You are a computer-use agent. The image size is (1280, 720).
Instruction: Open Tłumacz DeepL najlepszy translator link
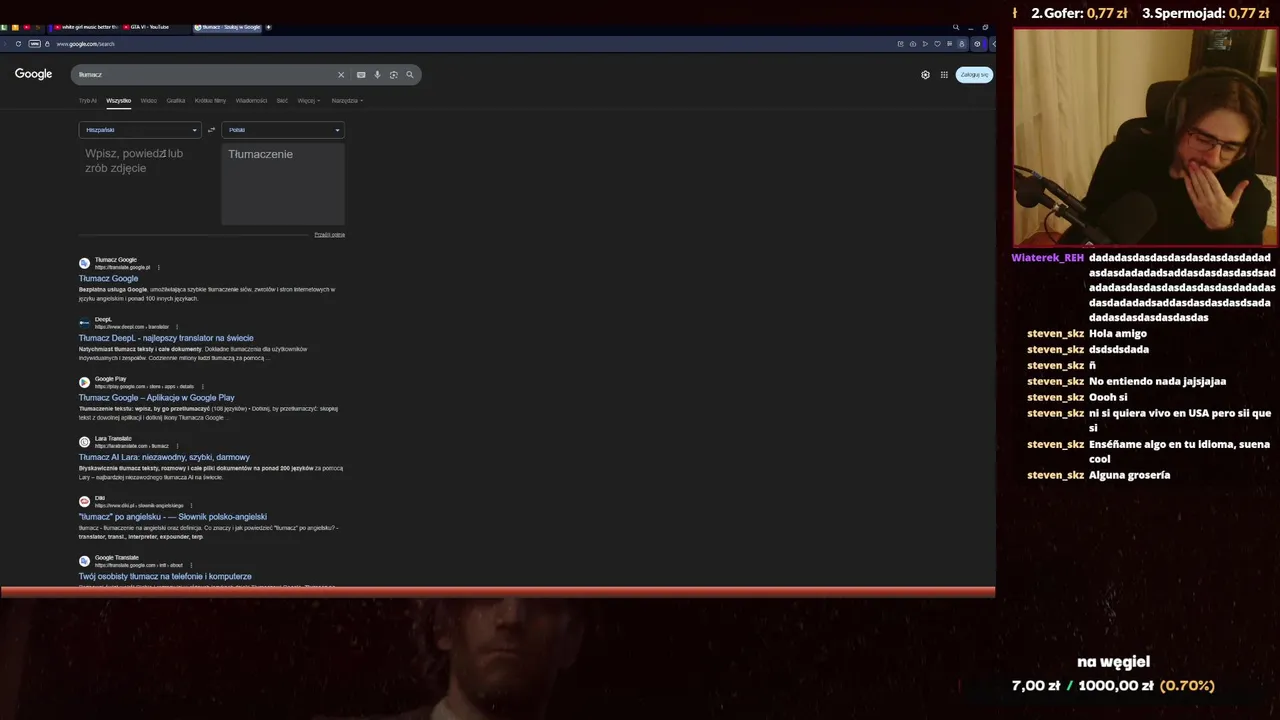[x=166, y=338]
